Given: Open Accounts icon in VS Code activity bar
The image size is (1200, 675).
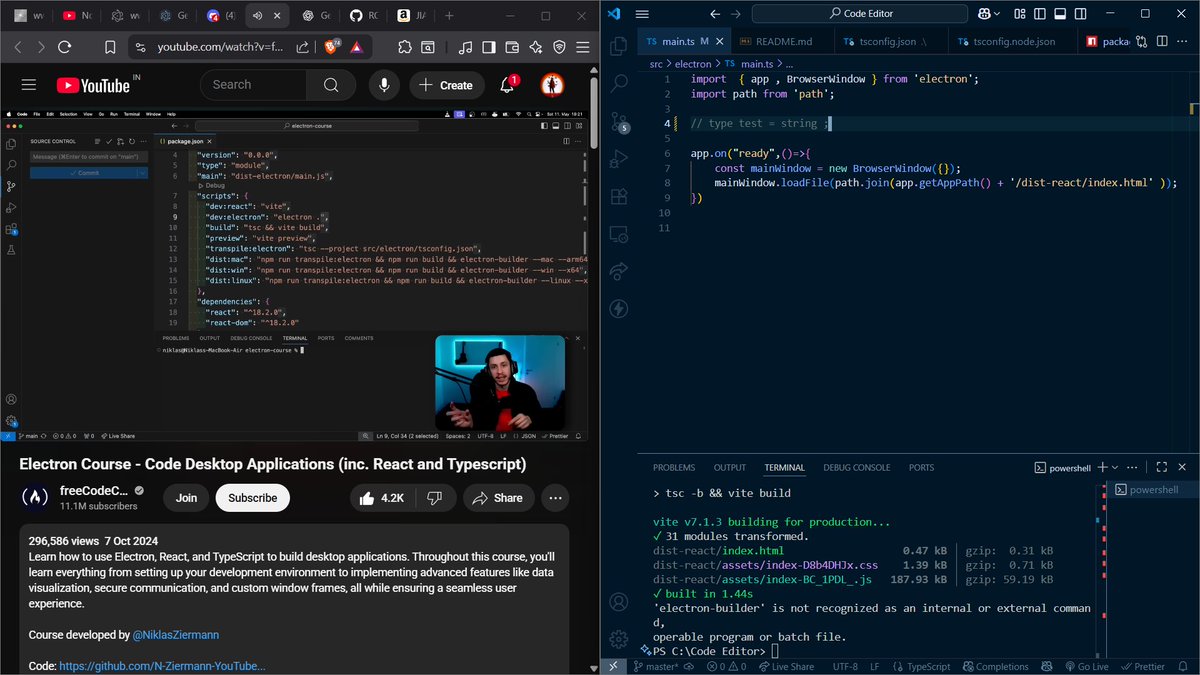Looking at the screenshot, I should (x=618, y=602).
